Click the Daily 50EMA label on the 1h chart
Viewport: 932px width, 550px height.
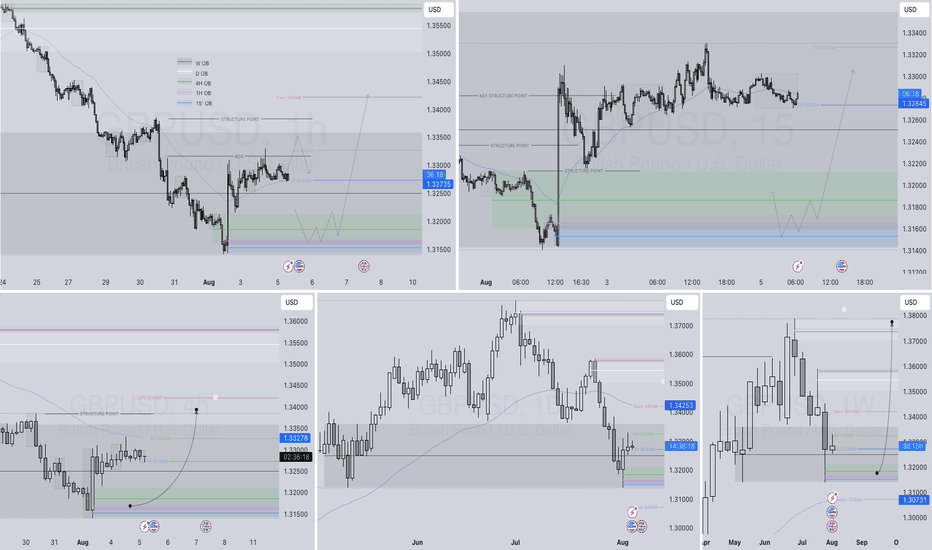289,97
